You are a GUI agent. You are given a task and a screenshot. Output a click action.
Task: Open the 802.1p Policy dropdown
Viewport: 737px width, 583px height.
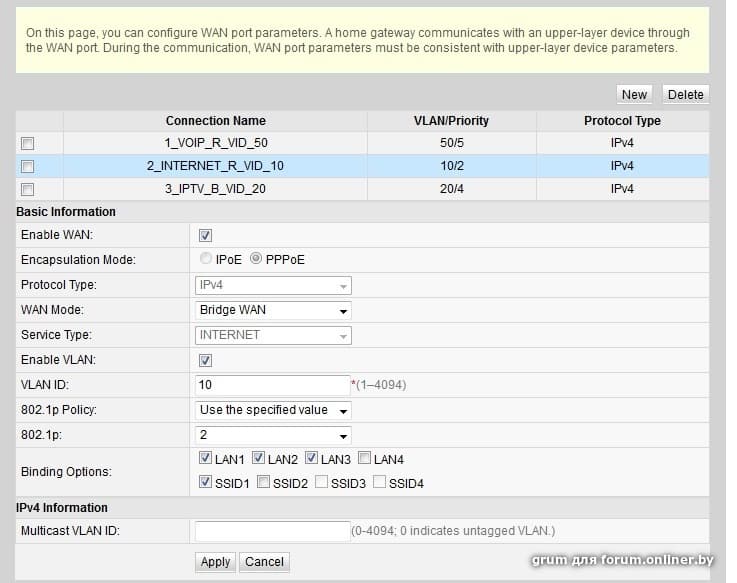[x=273, y=410]
